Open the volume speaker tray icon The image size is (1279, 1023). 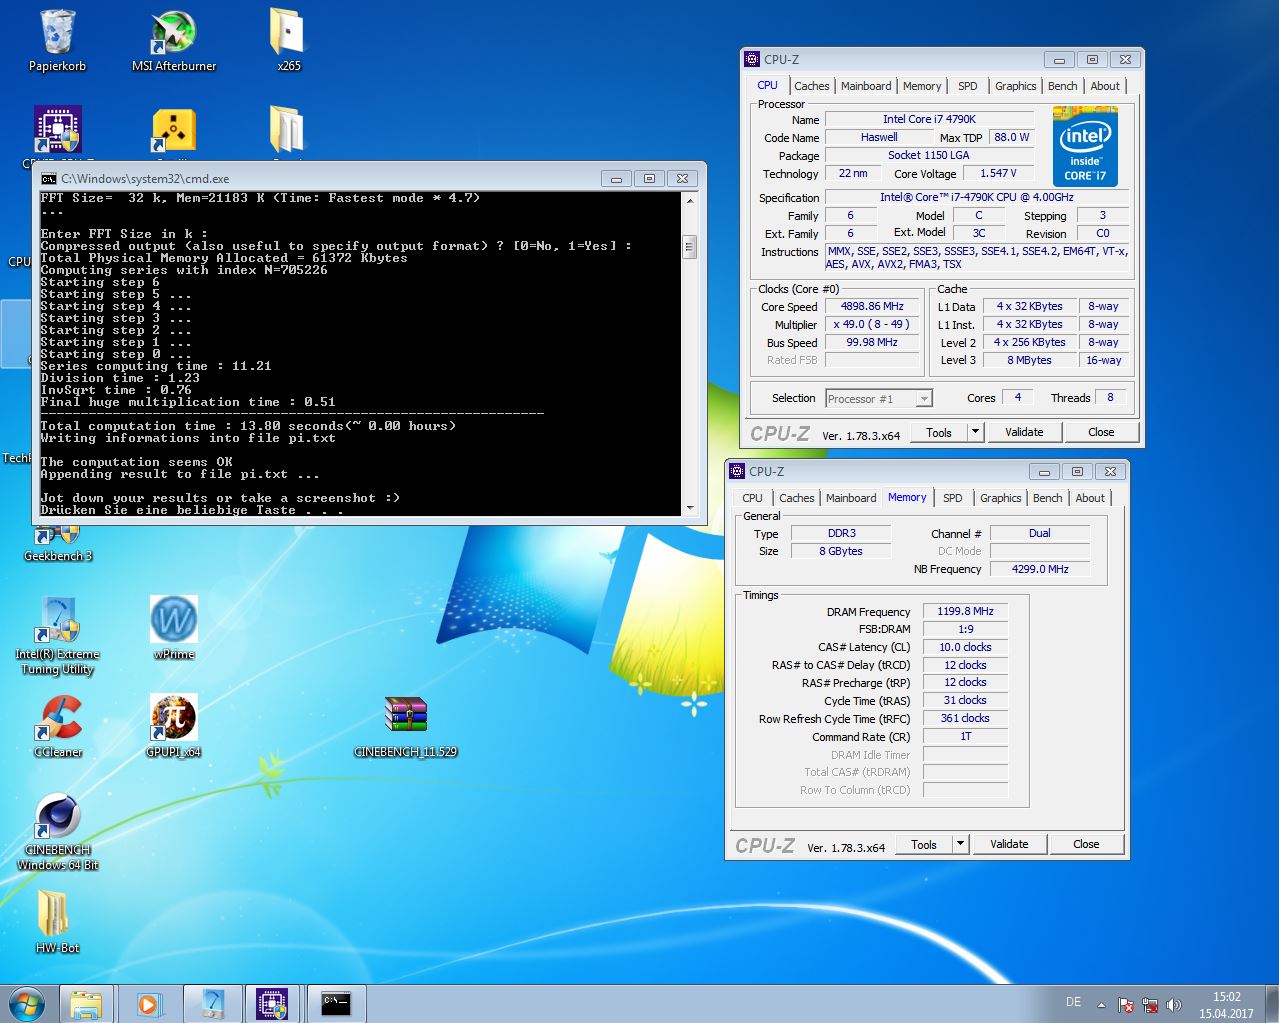click(1174, 1004)
